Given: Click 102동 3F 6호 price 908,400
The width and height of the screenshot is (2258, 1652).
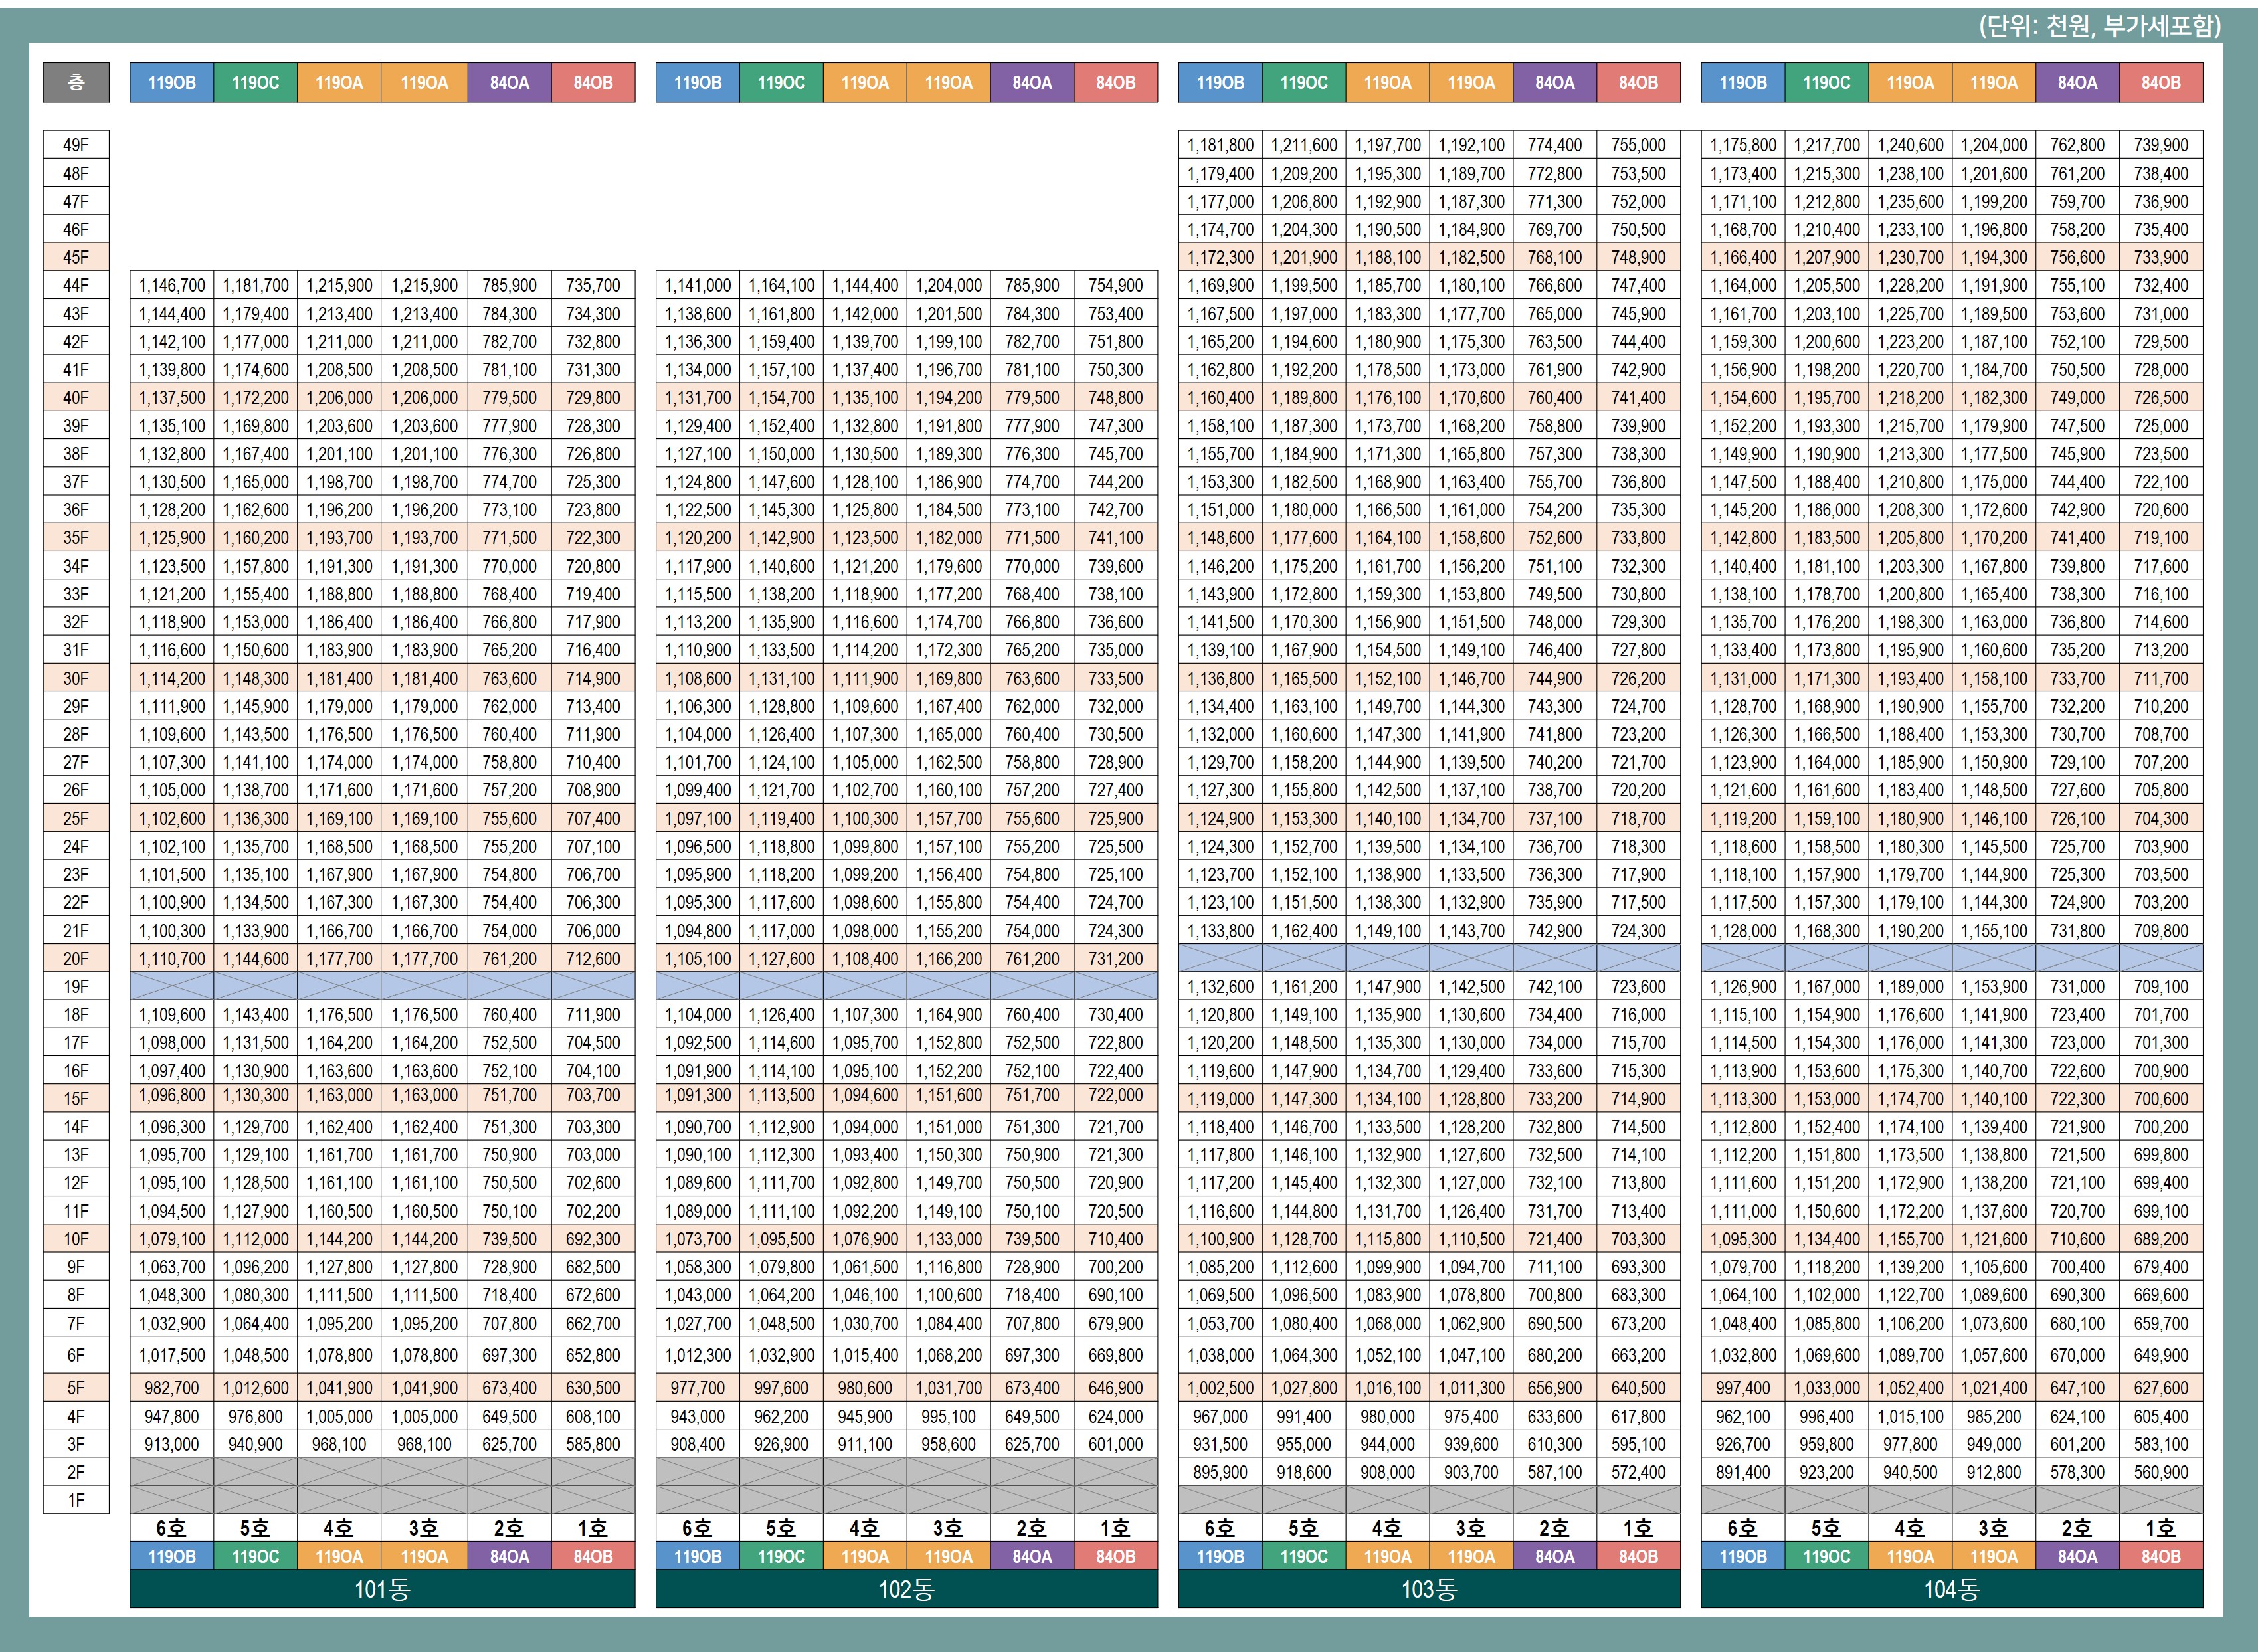Looking at the screenshot, I should [697, 1444].
